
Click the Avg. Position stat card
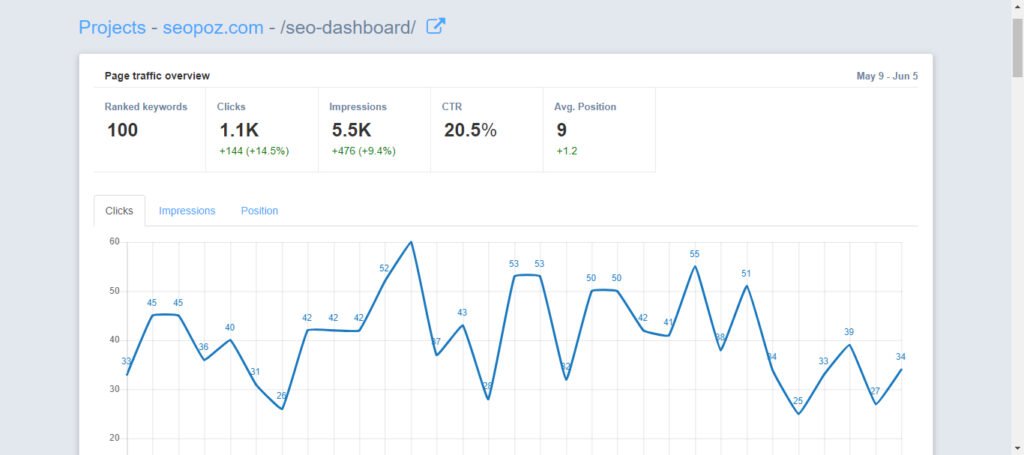pos(598,129)
